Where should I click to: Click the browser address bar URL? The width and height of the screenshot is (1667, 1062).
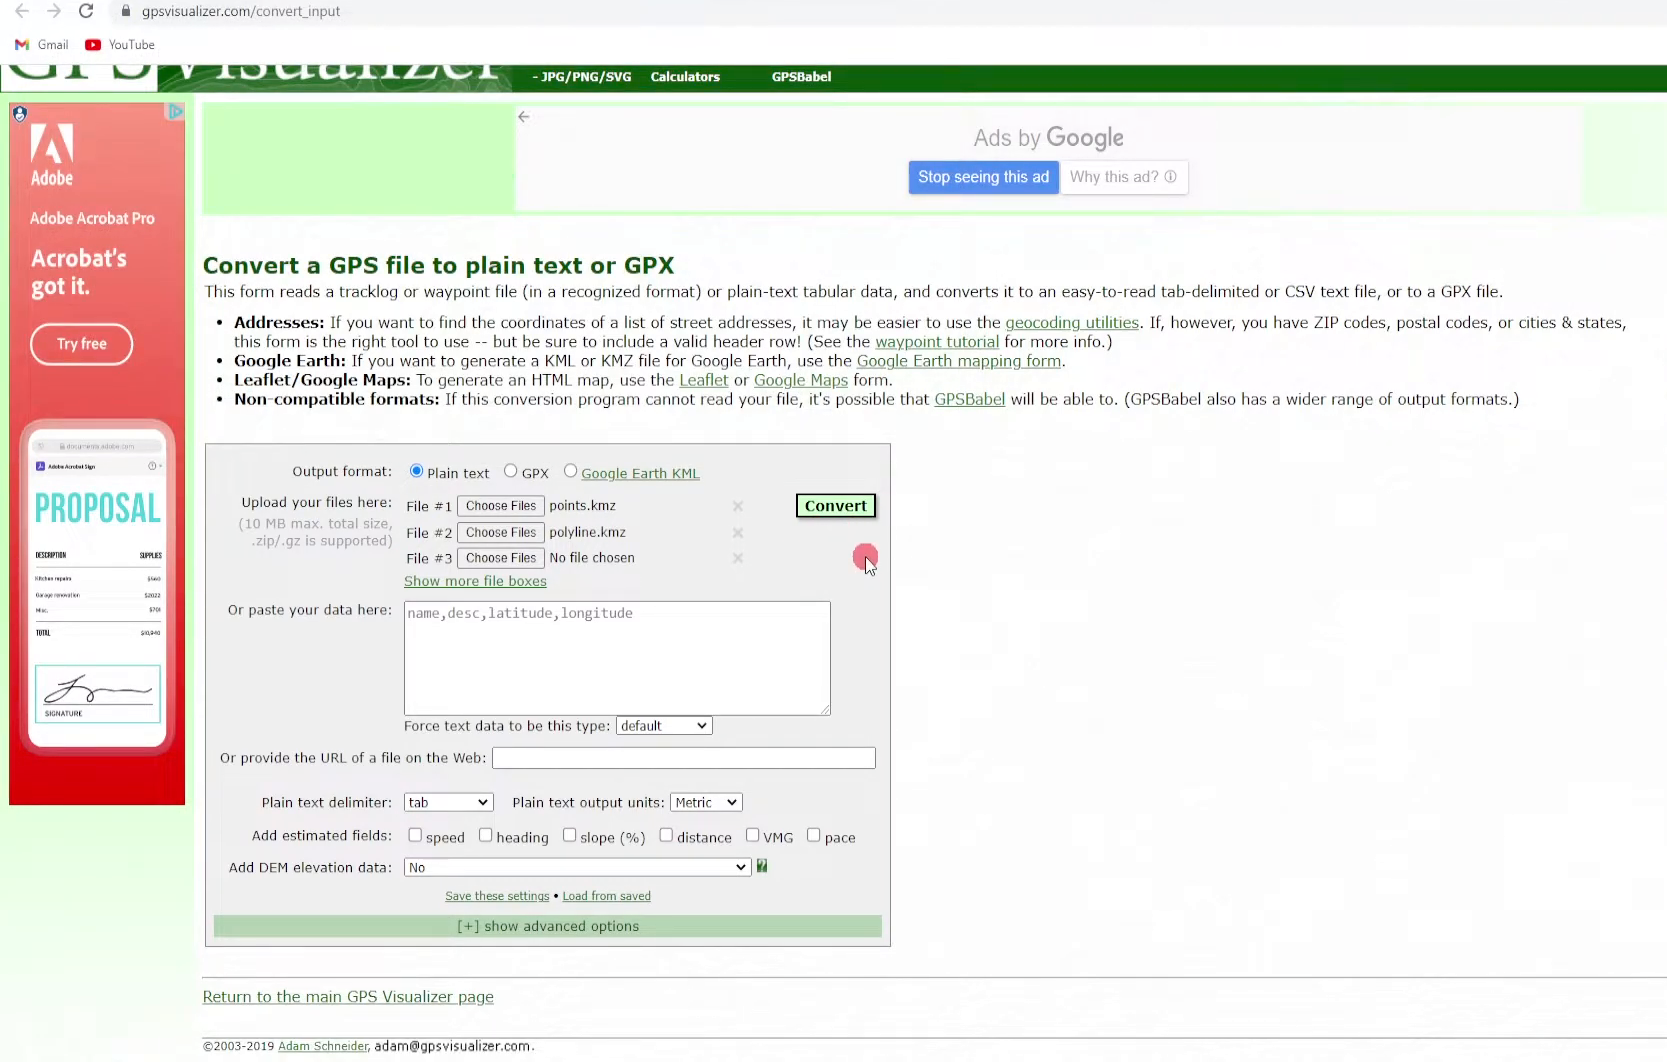click(x=241, y=11)
